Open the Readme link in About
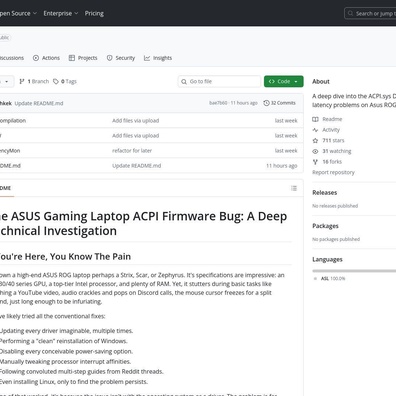 [x=332, y=119]
